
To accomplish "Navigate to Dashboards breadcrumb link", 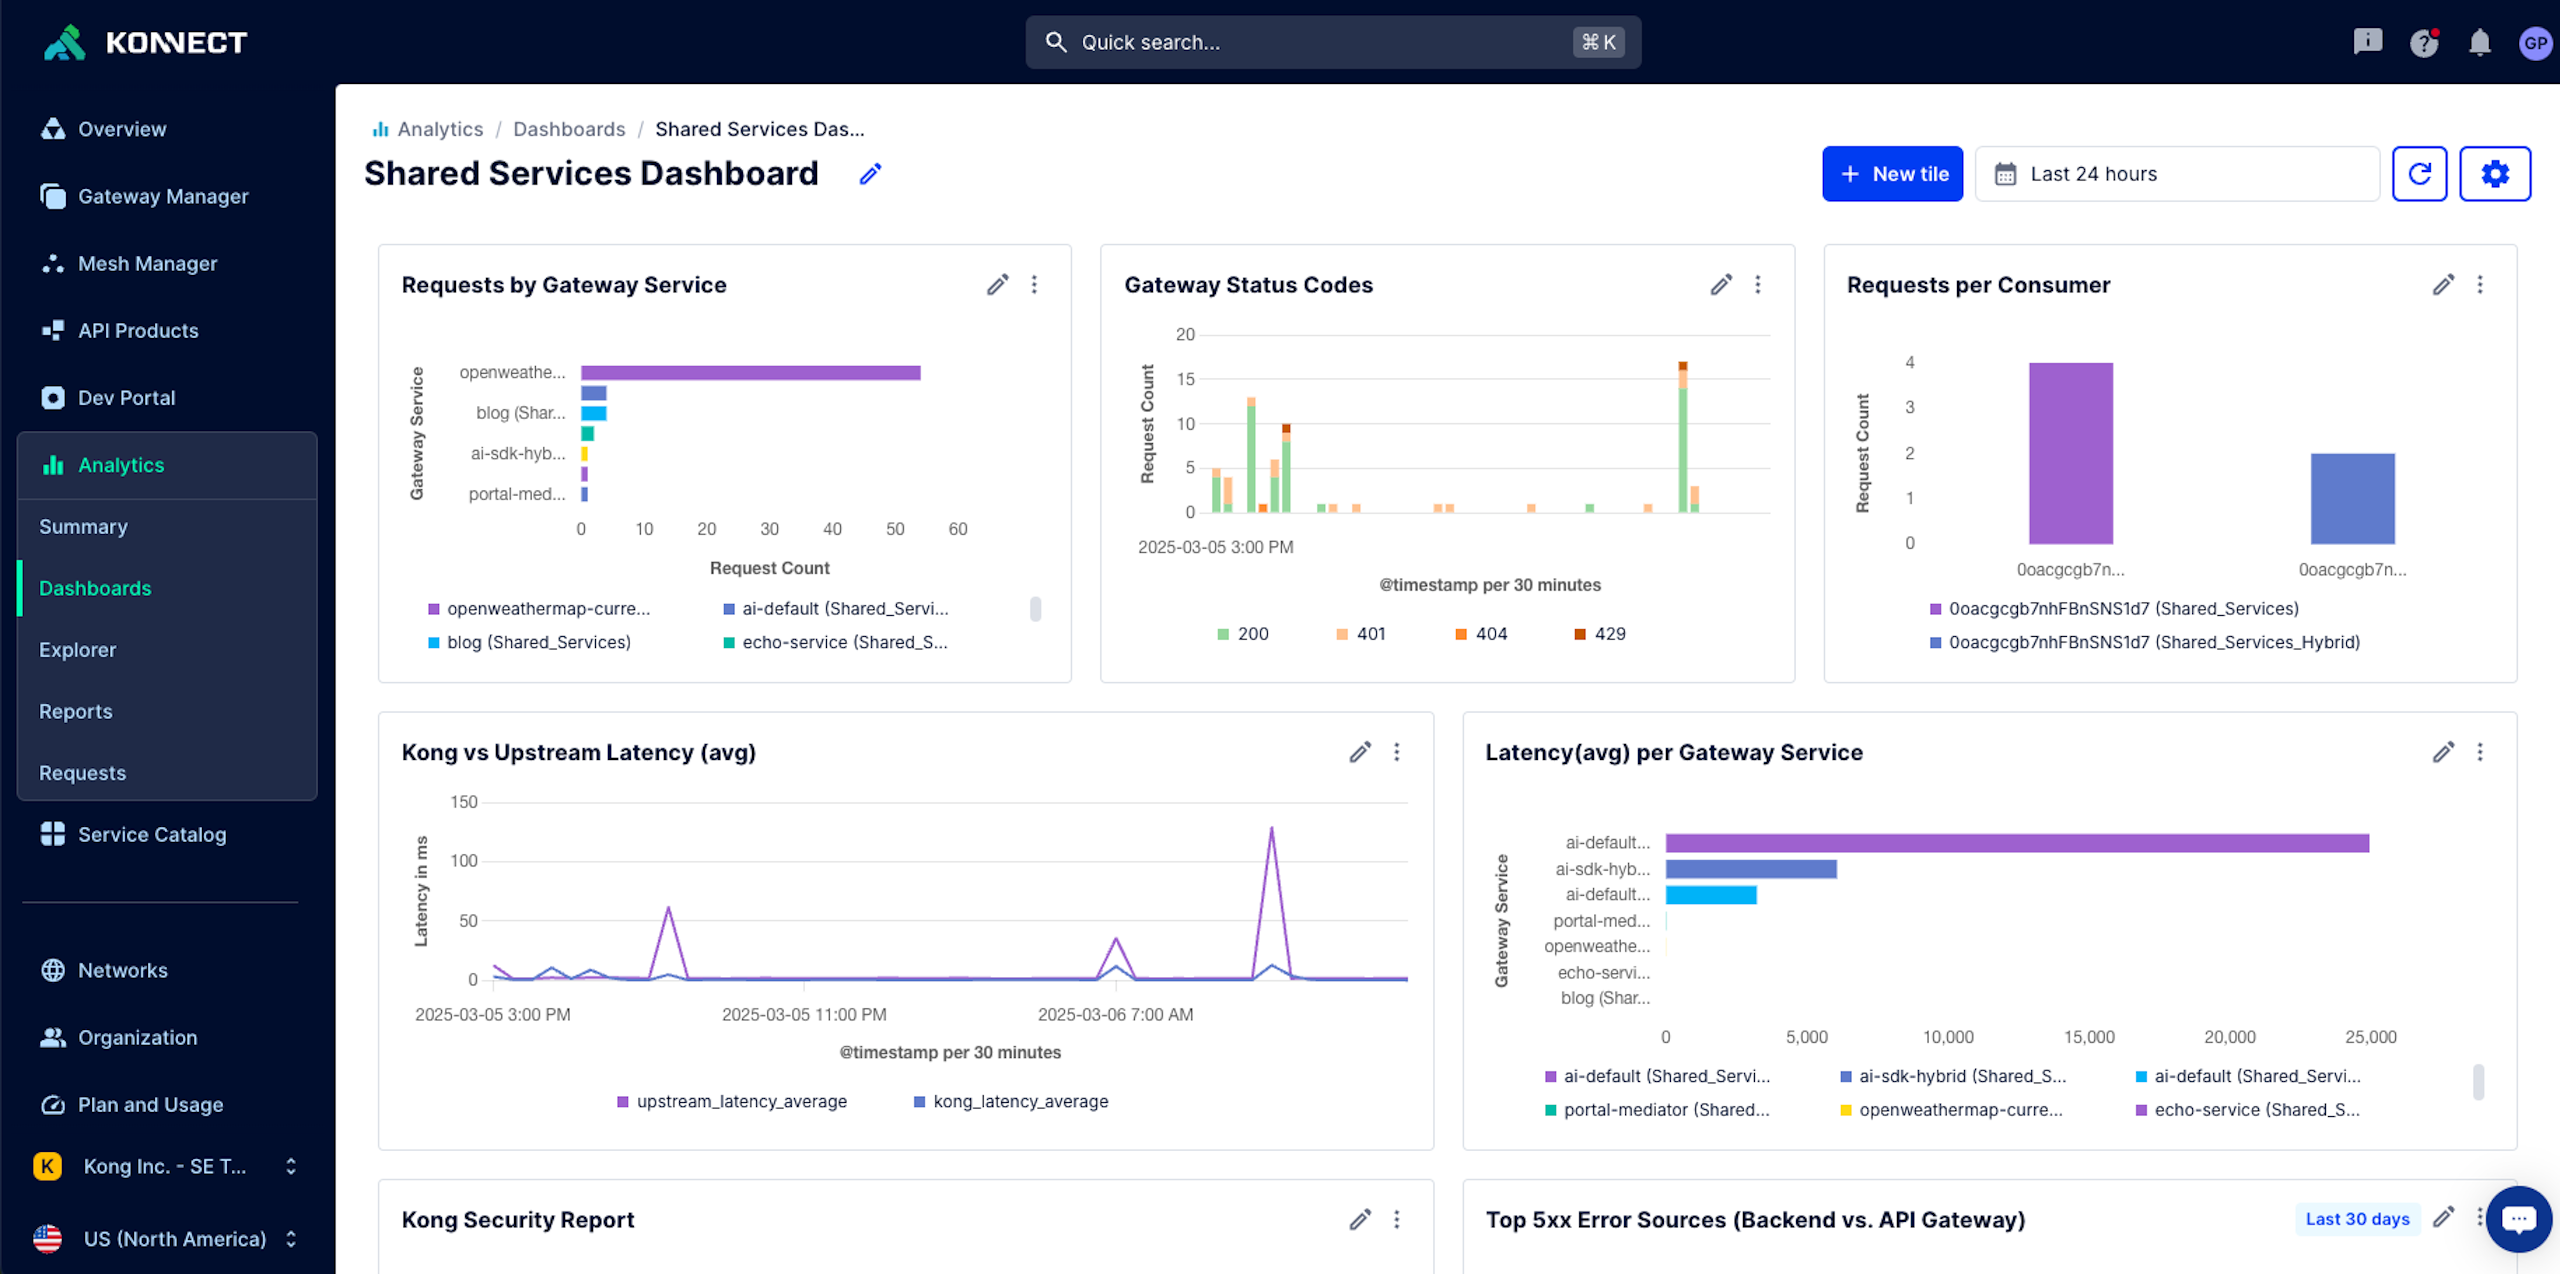I will [x=568, y=129].
